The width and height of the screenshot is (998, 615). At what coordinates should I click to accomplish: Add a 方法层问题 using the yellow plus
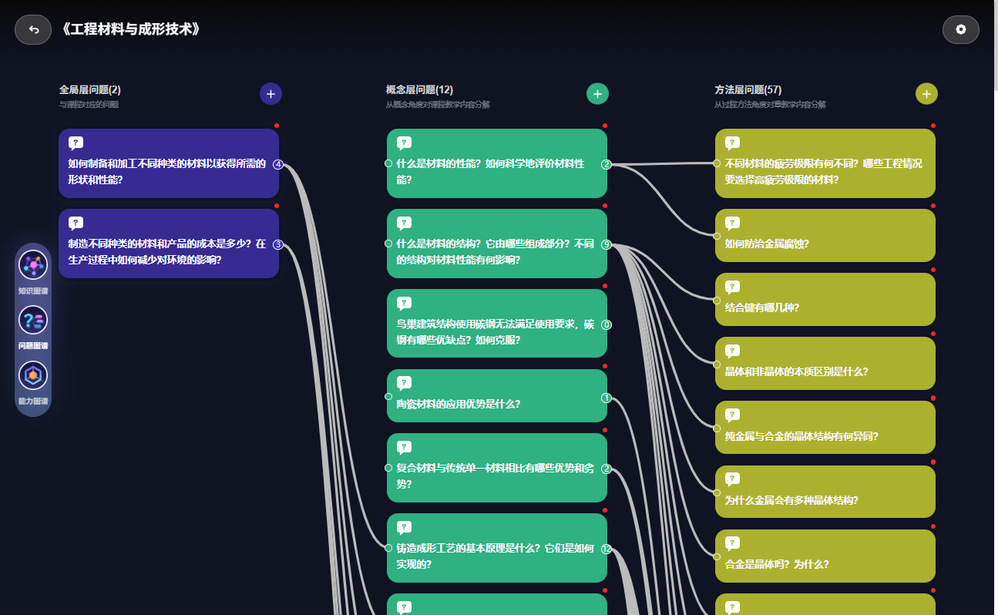point(926,94)
